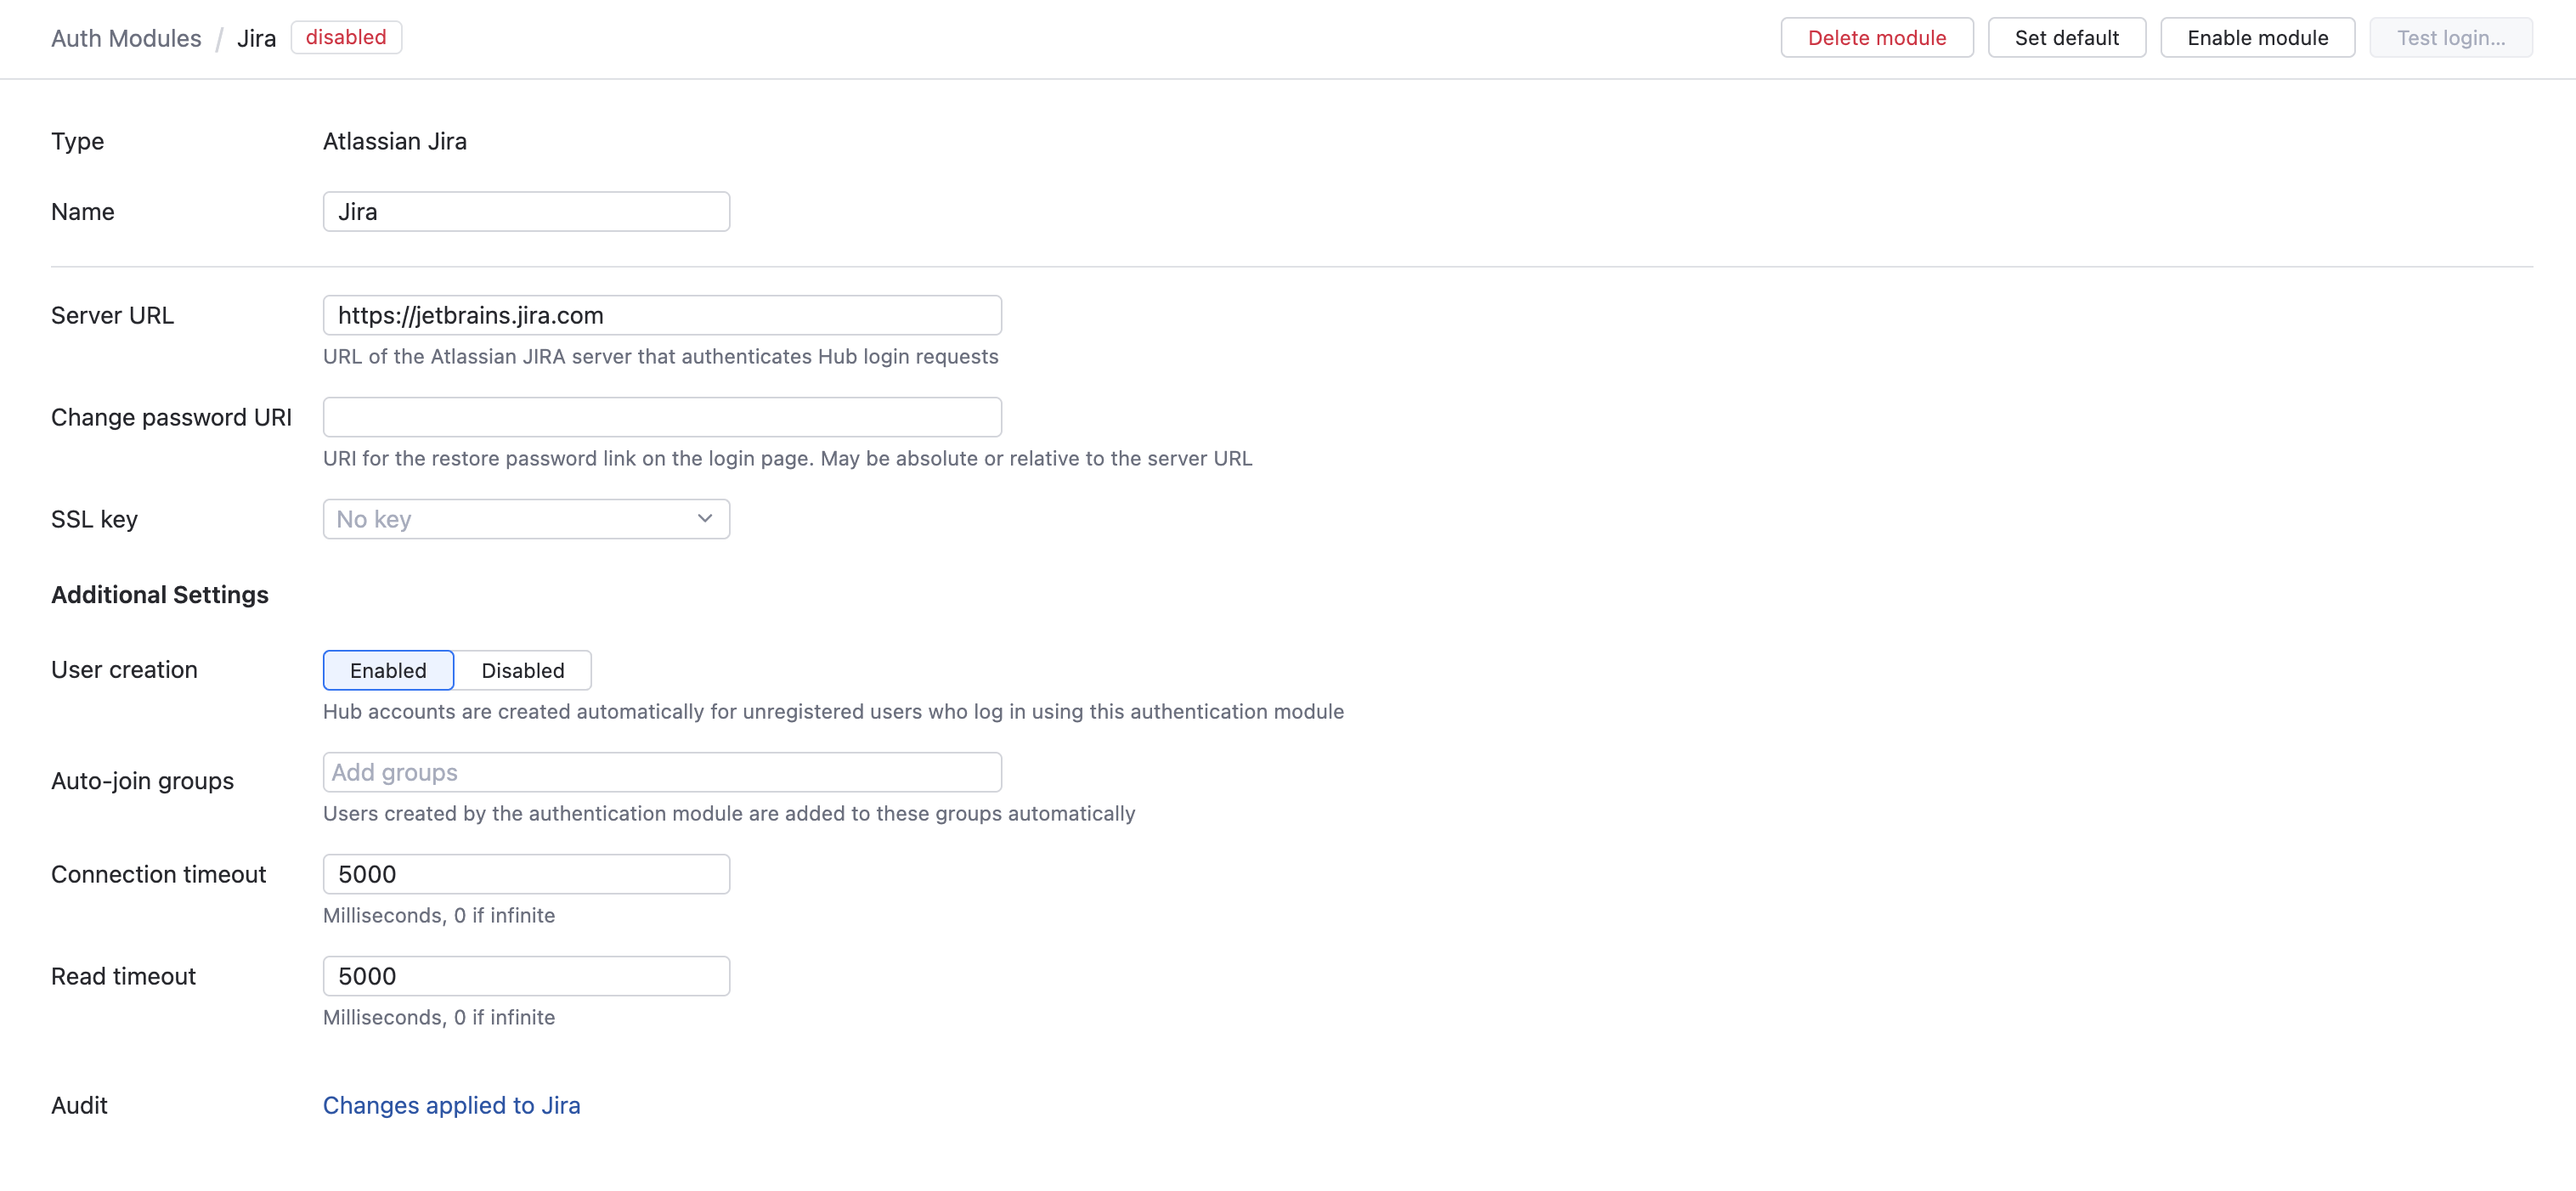The image size is (2576, 1191).
Task: Click the Jira breadcrumb item
Action: (257, 38)
